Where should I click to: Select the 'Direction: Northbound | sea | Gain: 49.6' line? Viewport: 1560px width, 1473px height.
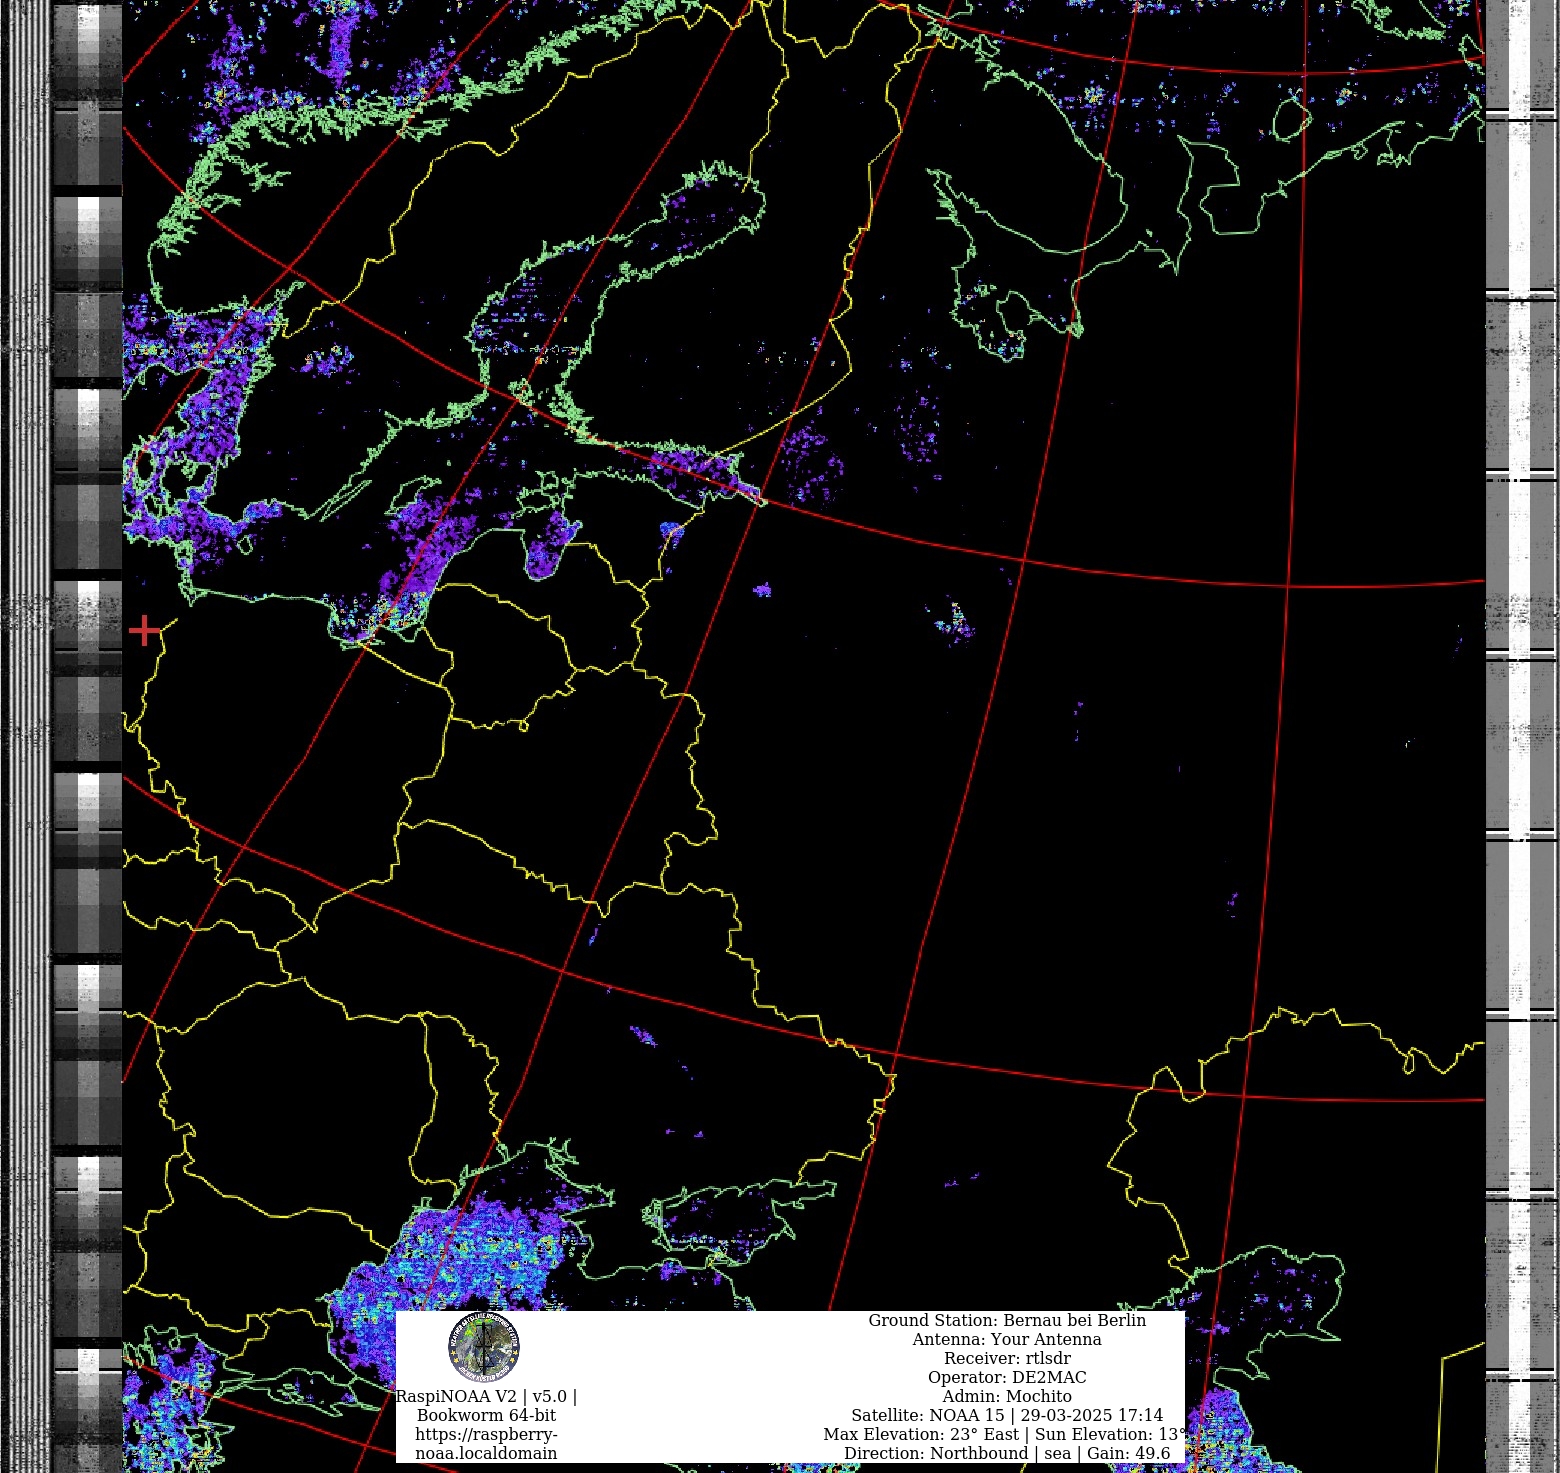pos(1007,1453)
